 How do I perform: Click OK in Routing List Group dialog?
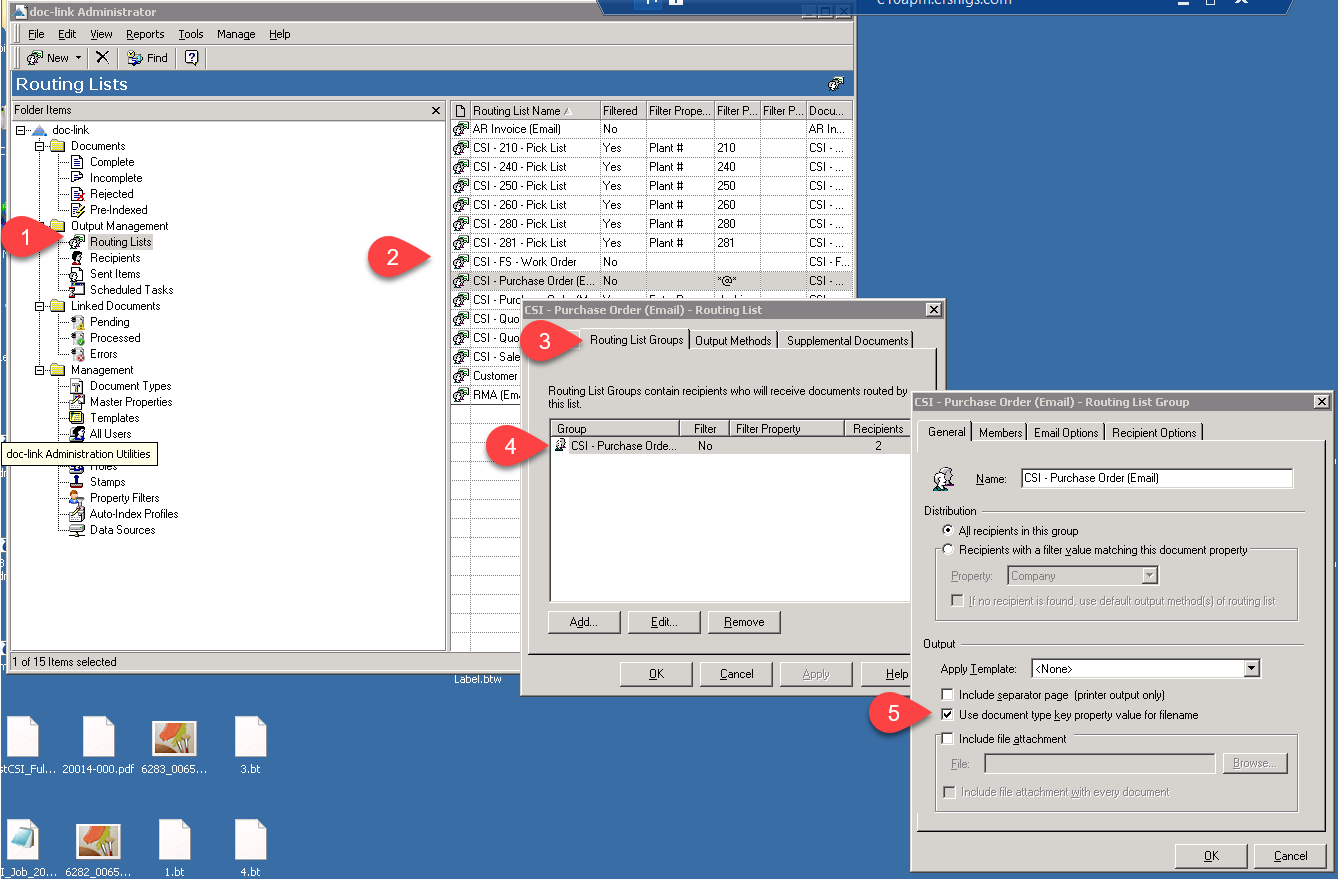[x=1211, y=856]
